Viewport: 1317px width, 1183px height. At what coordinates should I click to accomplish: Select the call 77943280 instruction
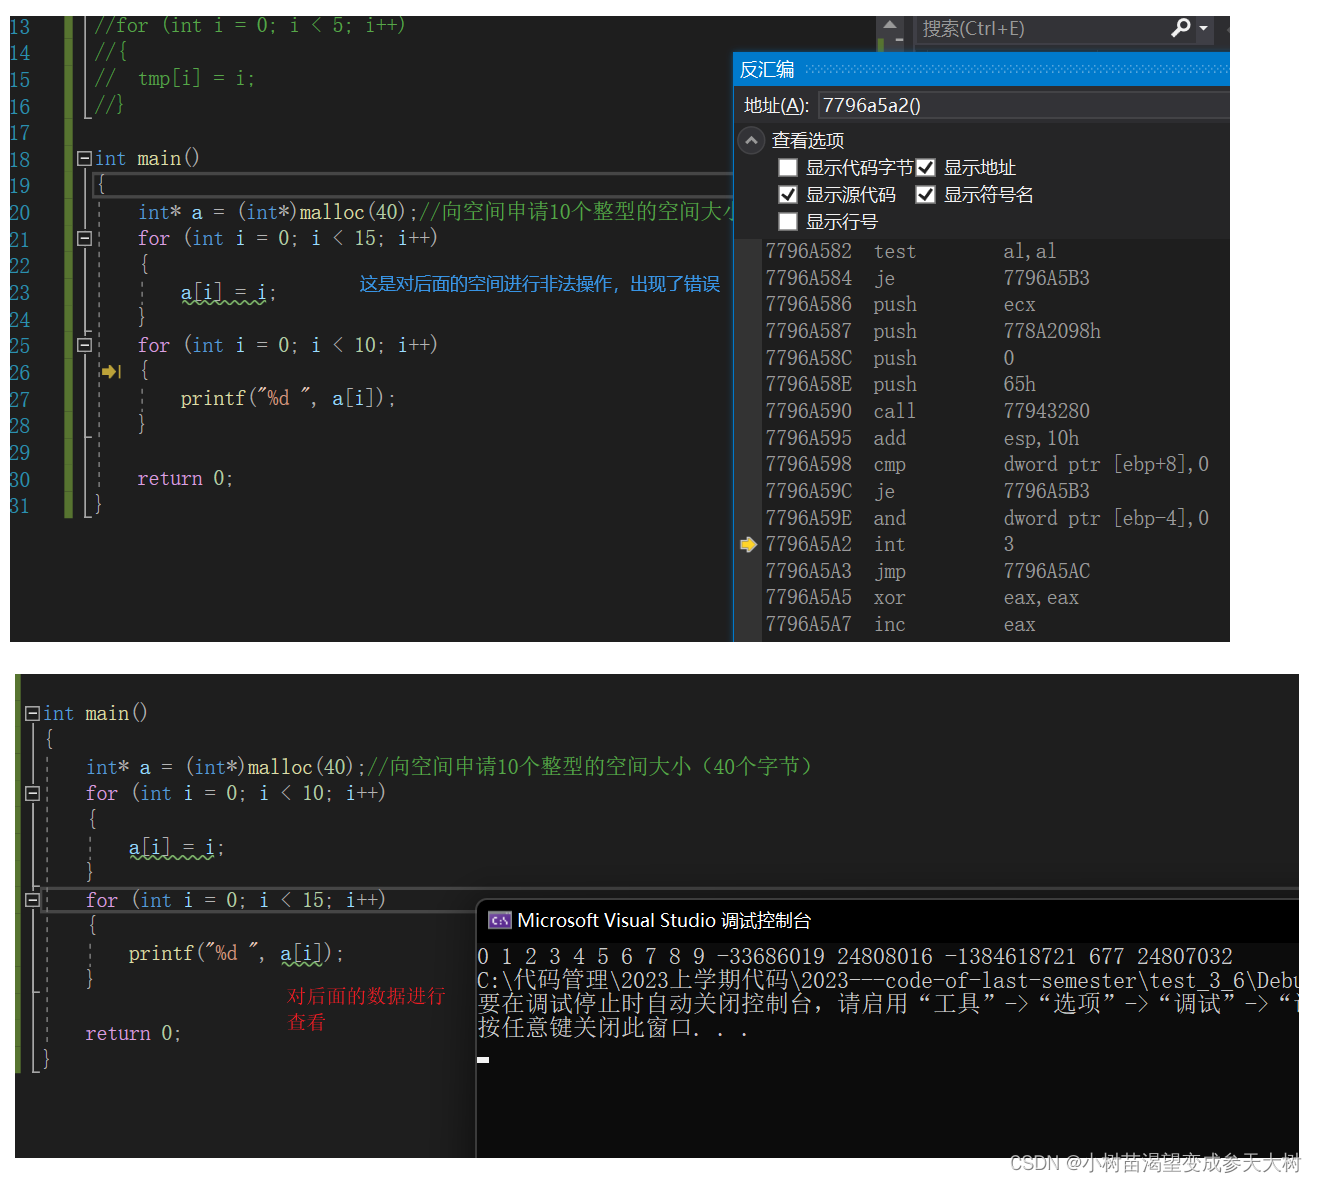tap(927, 411)
